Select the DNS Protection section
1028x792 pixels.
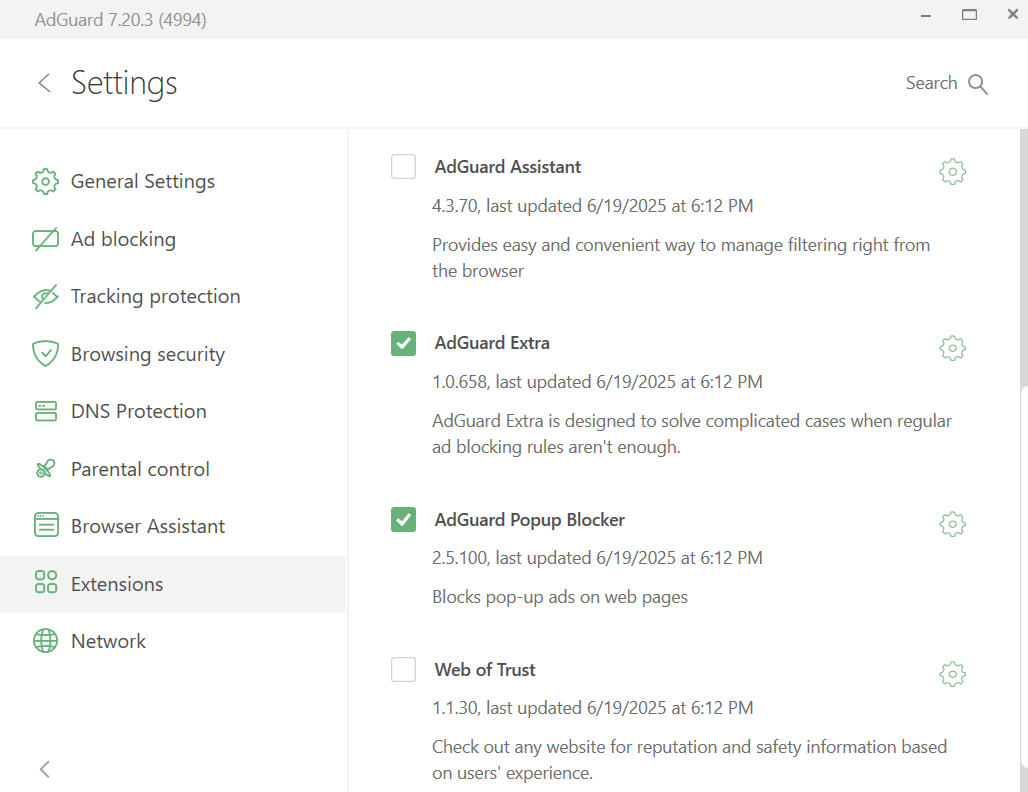(x=173, y=411)
